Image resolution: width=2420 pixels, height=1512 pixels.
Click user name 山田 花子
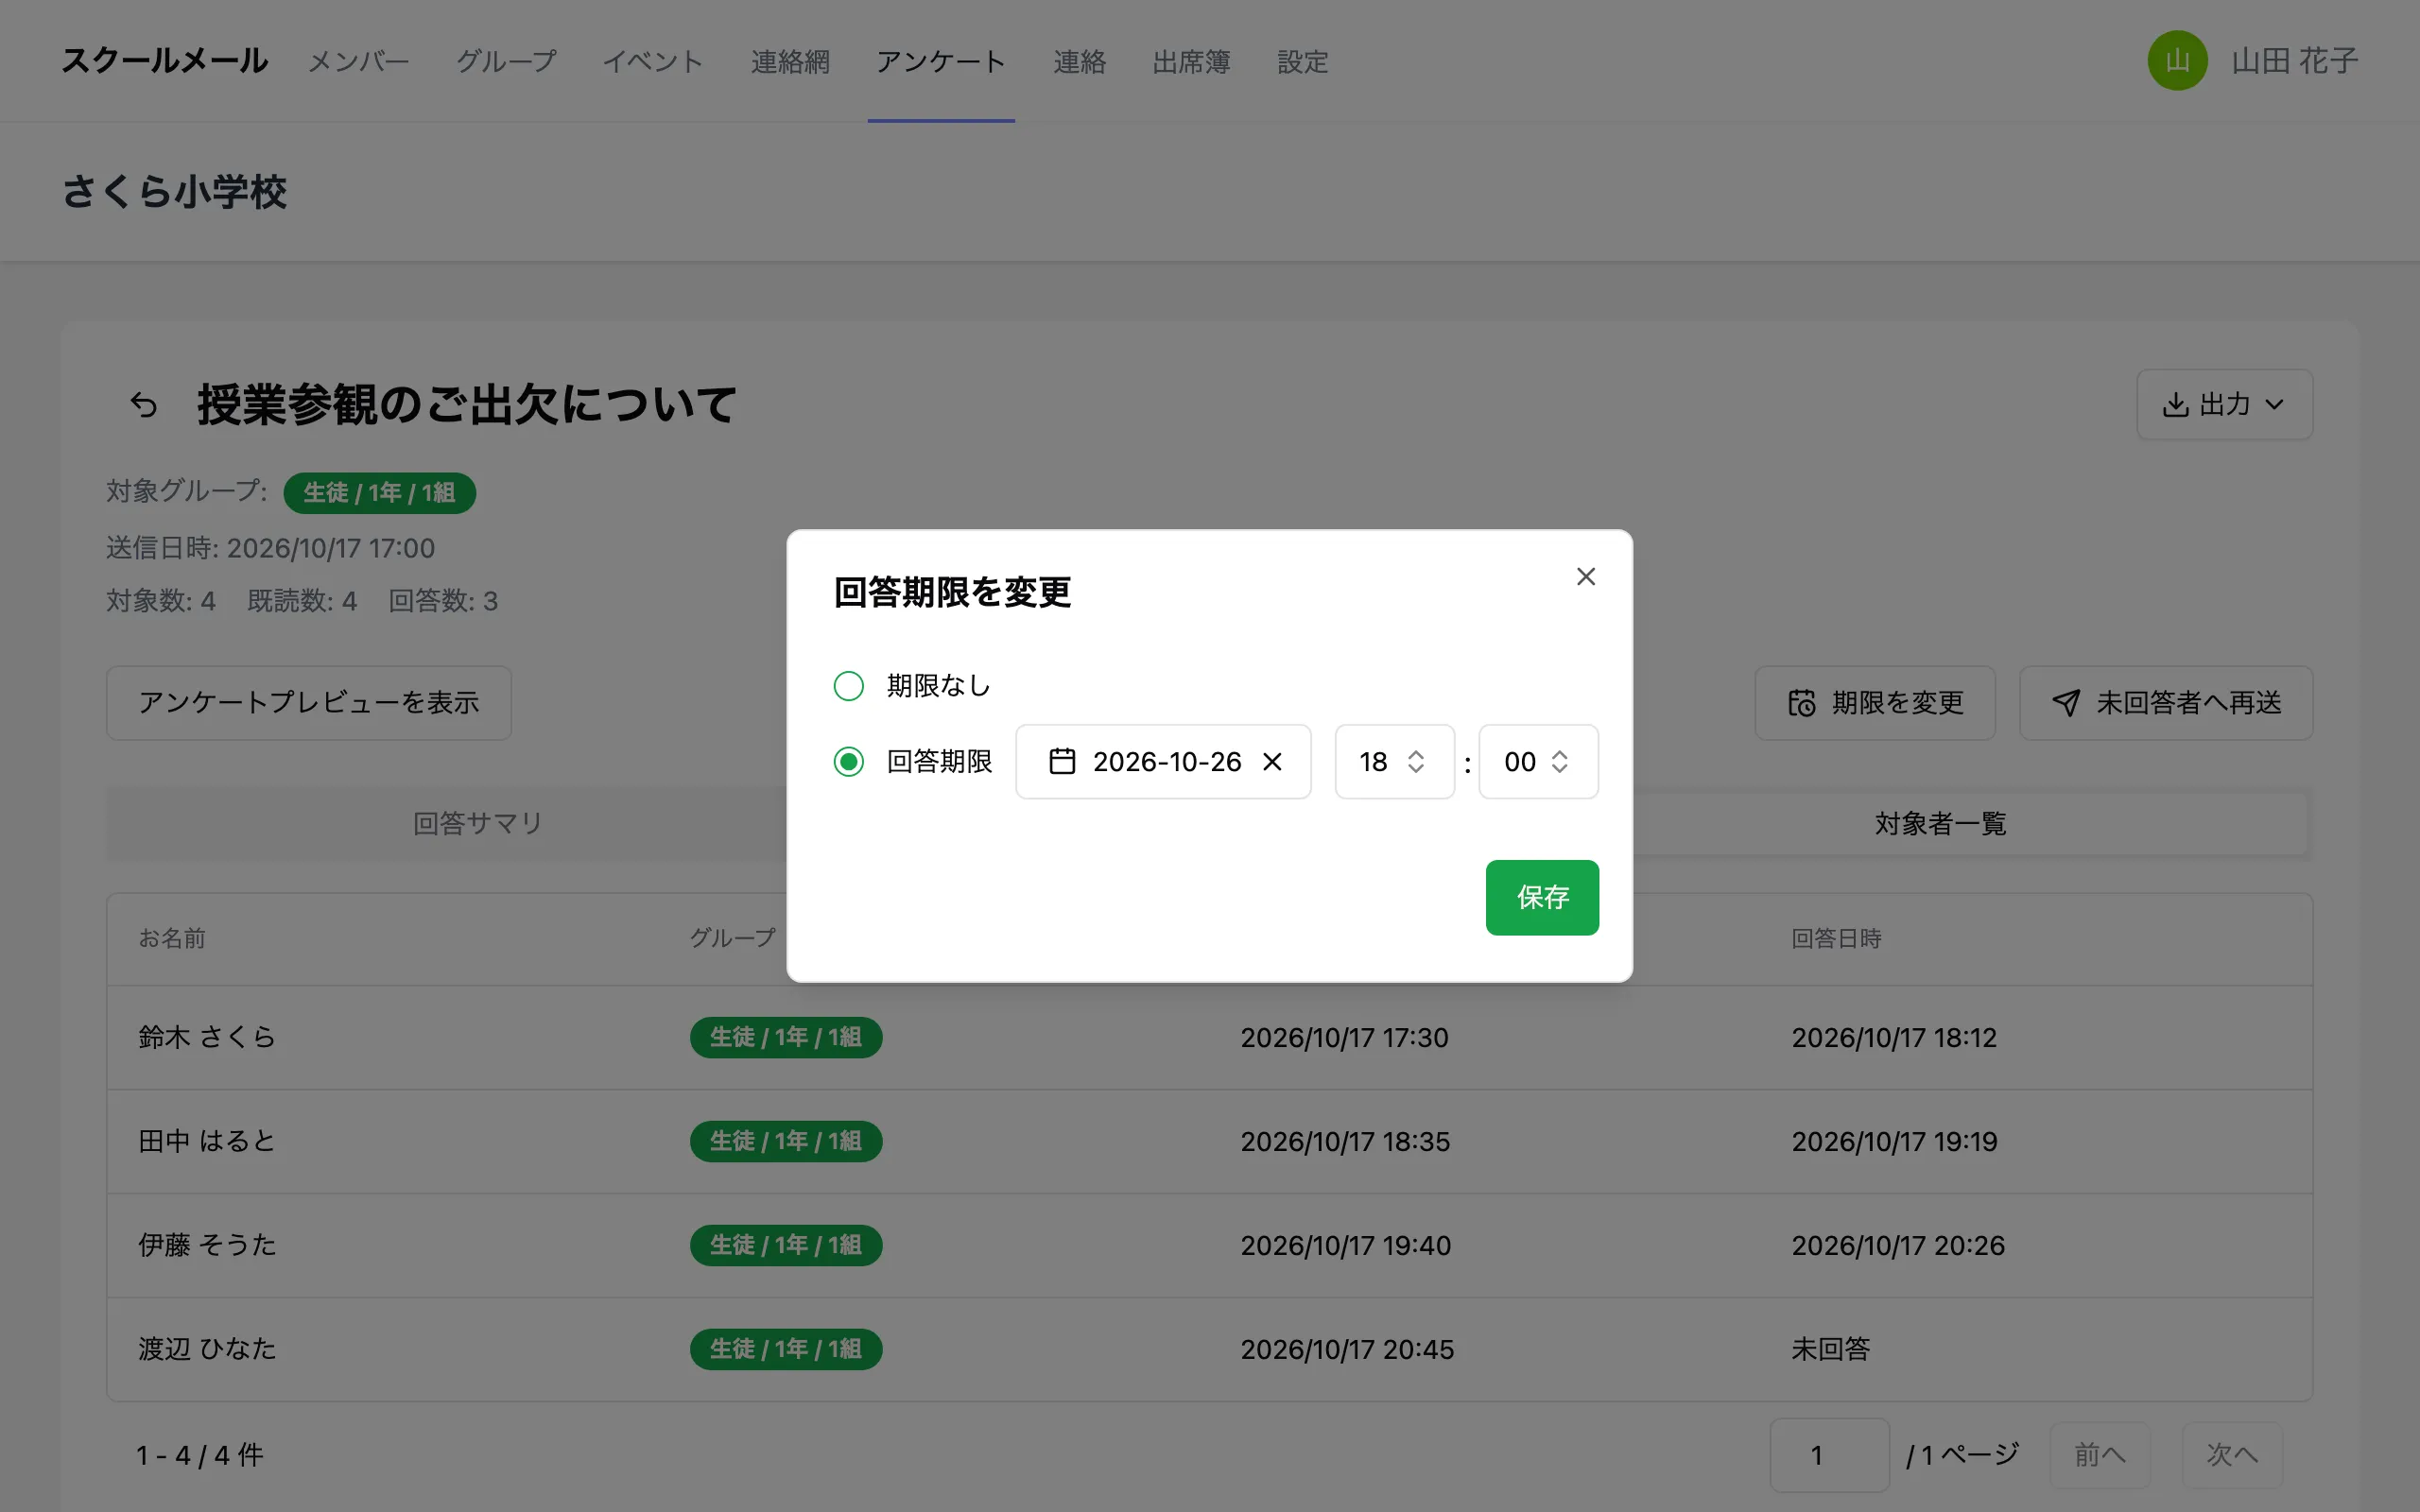[x=2294, y=61]
